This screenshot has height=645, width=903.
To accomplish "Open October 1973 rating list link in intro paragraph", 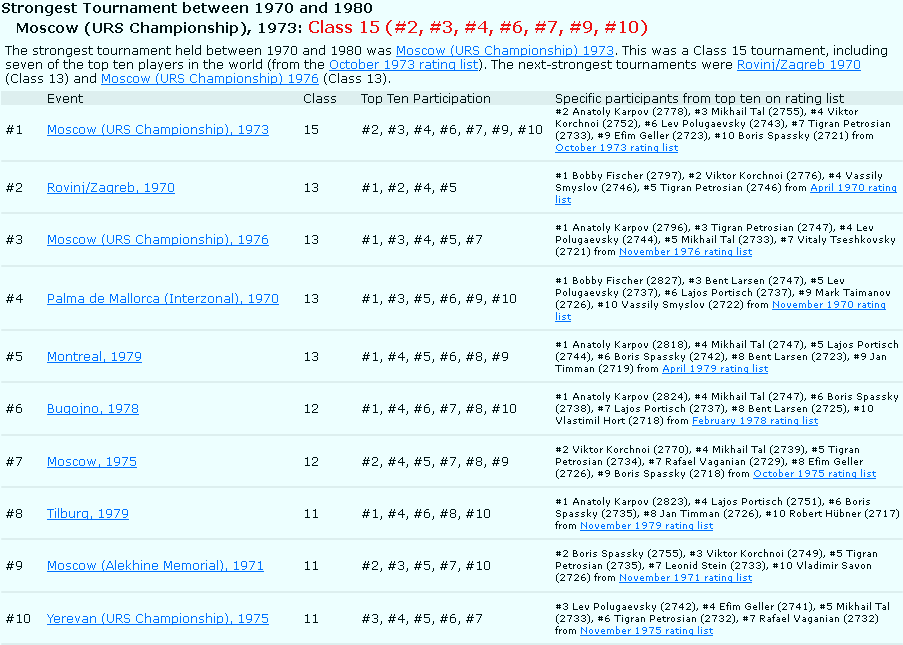I will point(404,65).
